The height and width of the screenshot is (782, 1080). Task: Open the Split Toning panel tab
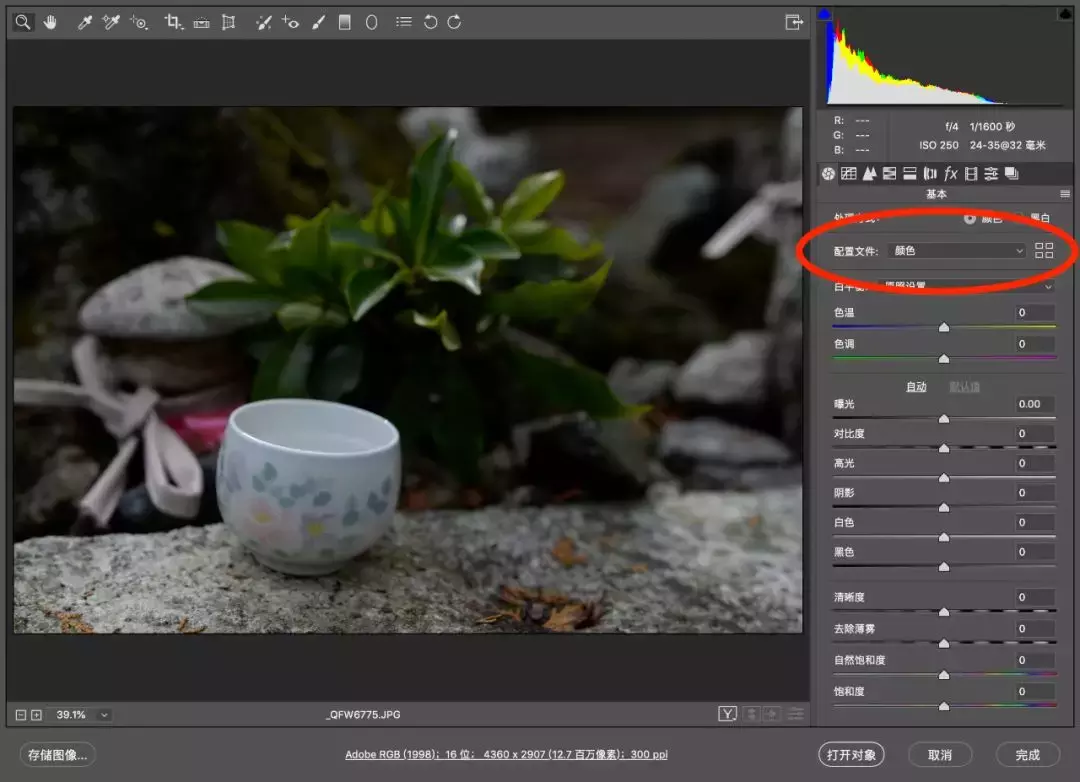(910, 174)
